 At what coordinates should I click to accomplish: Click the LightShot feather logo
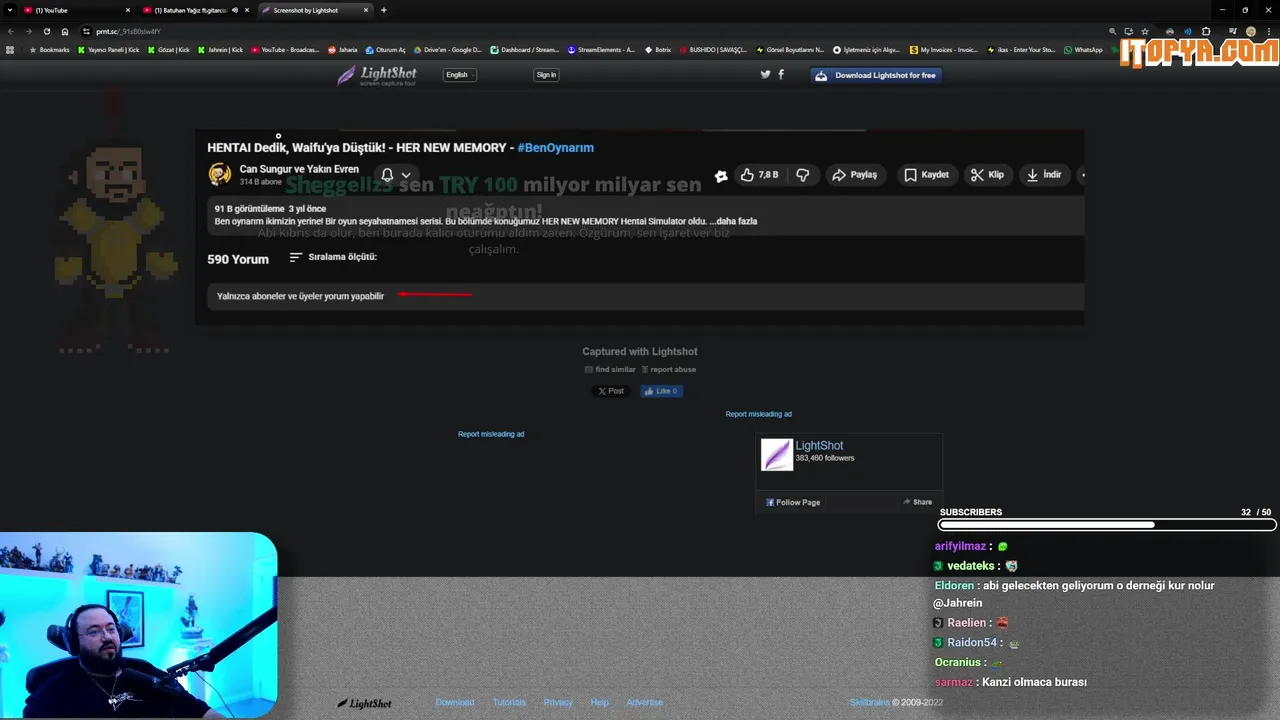376,75
